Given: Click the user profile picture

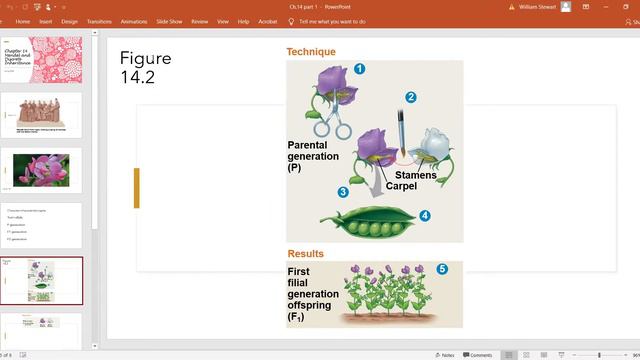Looking at the screenshot, I should [x=566, y=7].
